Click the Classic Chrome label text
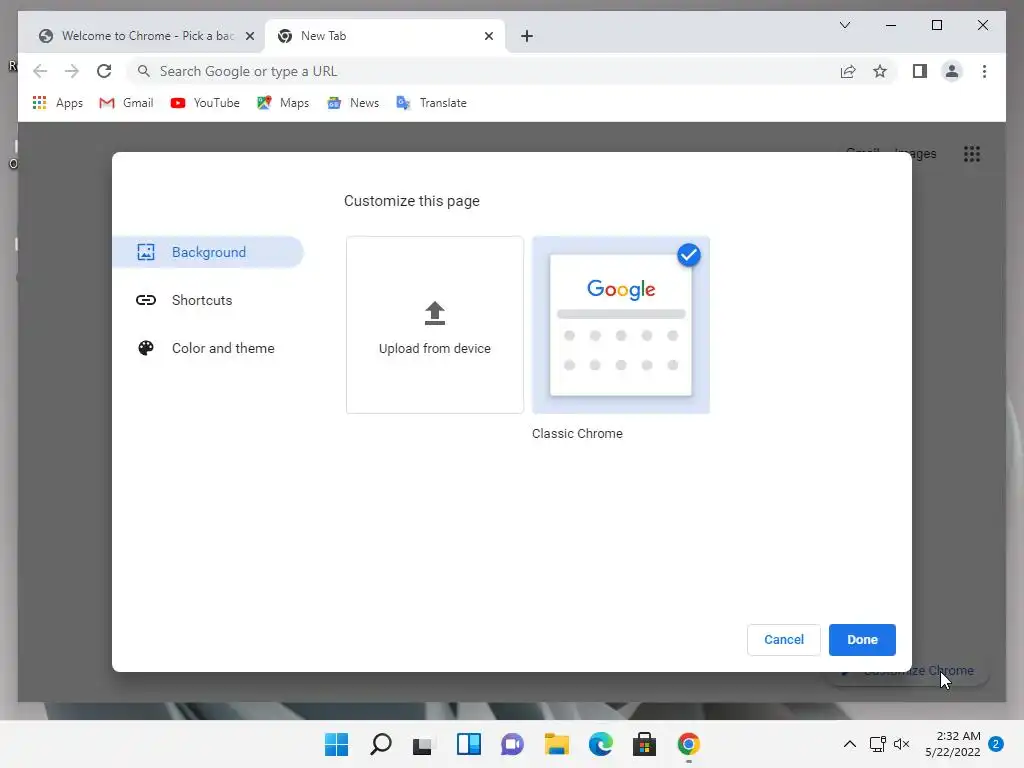 point(577,434)
